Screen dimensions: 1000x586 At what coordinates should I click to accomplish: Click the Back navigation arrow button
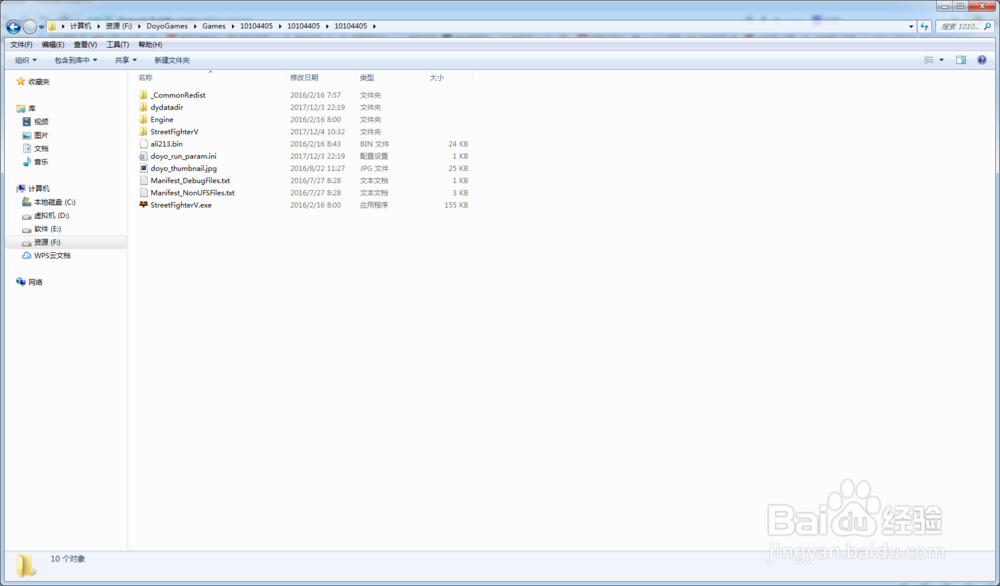click(13, 27)
